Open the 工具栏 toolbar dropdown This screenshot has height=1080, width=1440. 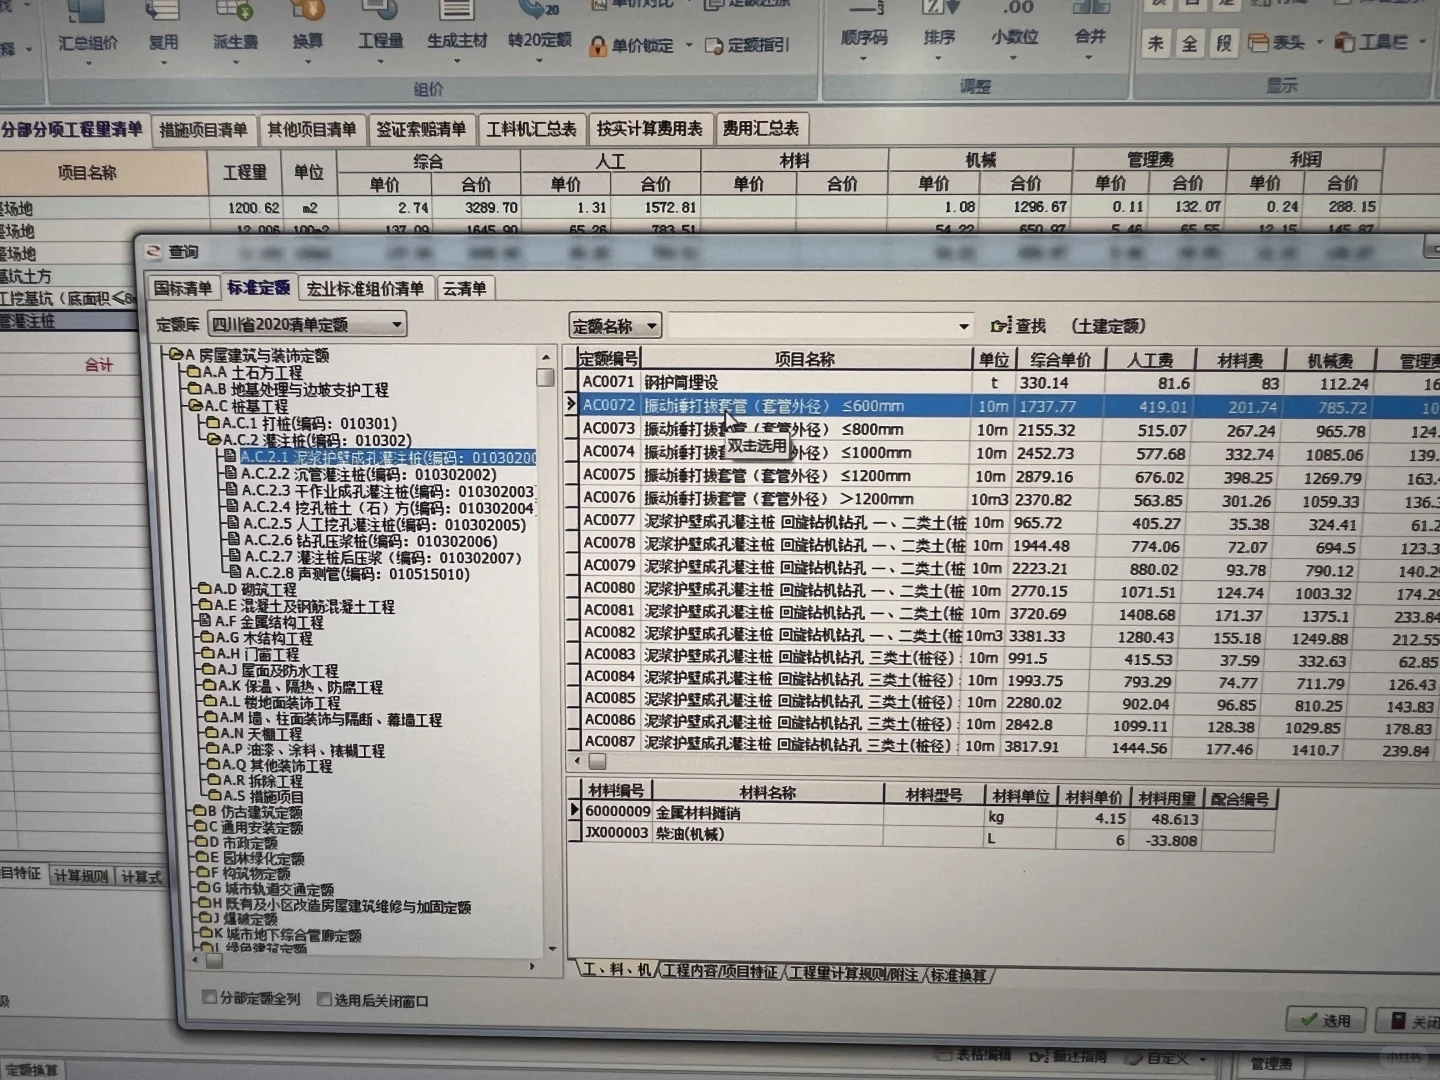[1421, 42]
